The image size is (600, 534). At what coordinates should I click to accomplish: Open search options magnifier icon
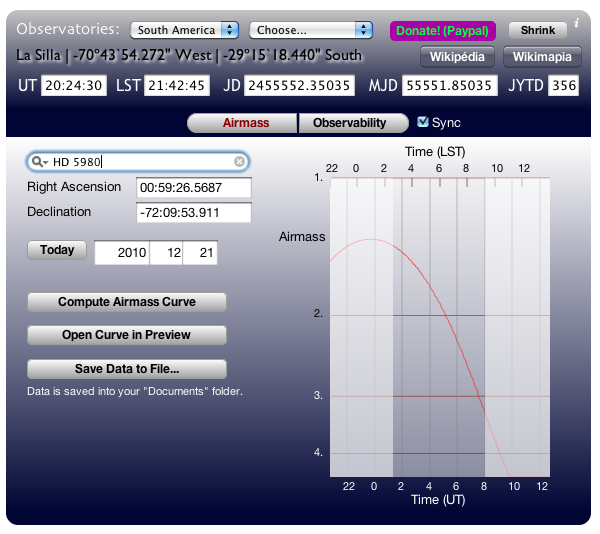tap(39, 162)
